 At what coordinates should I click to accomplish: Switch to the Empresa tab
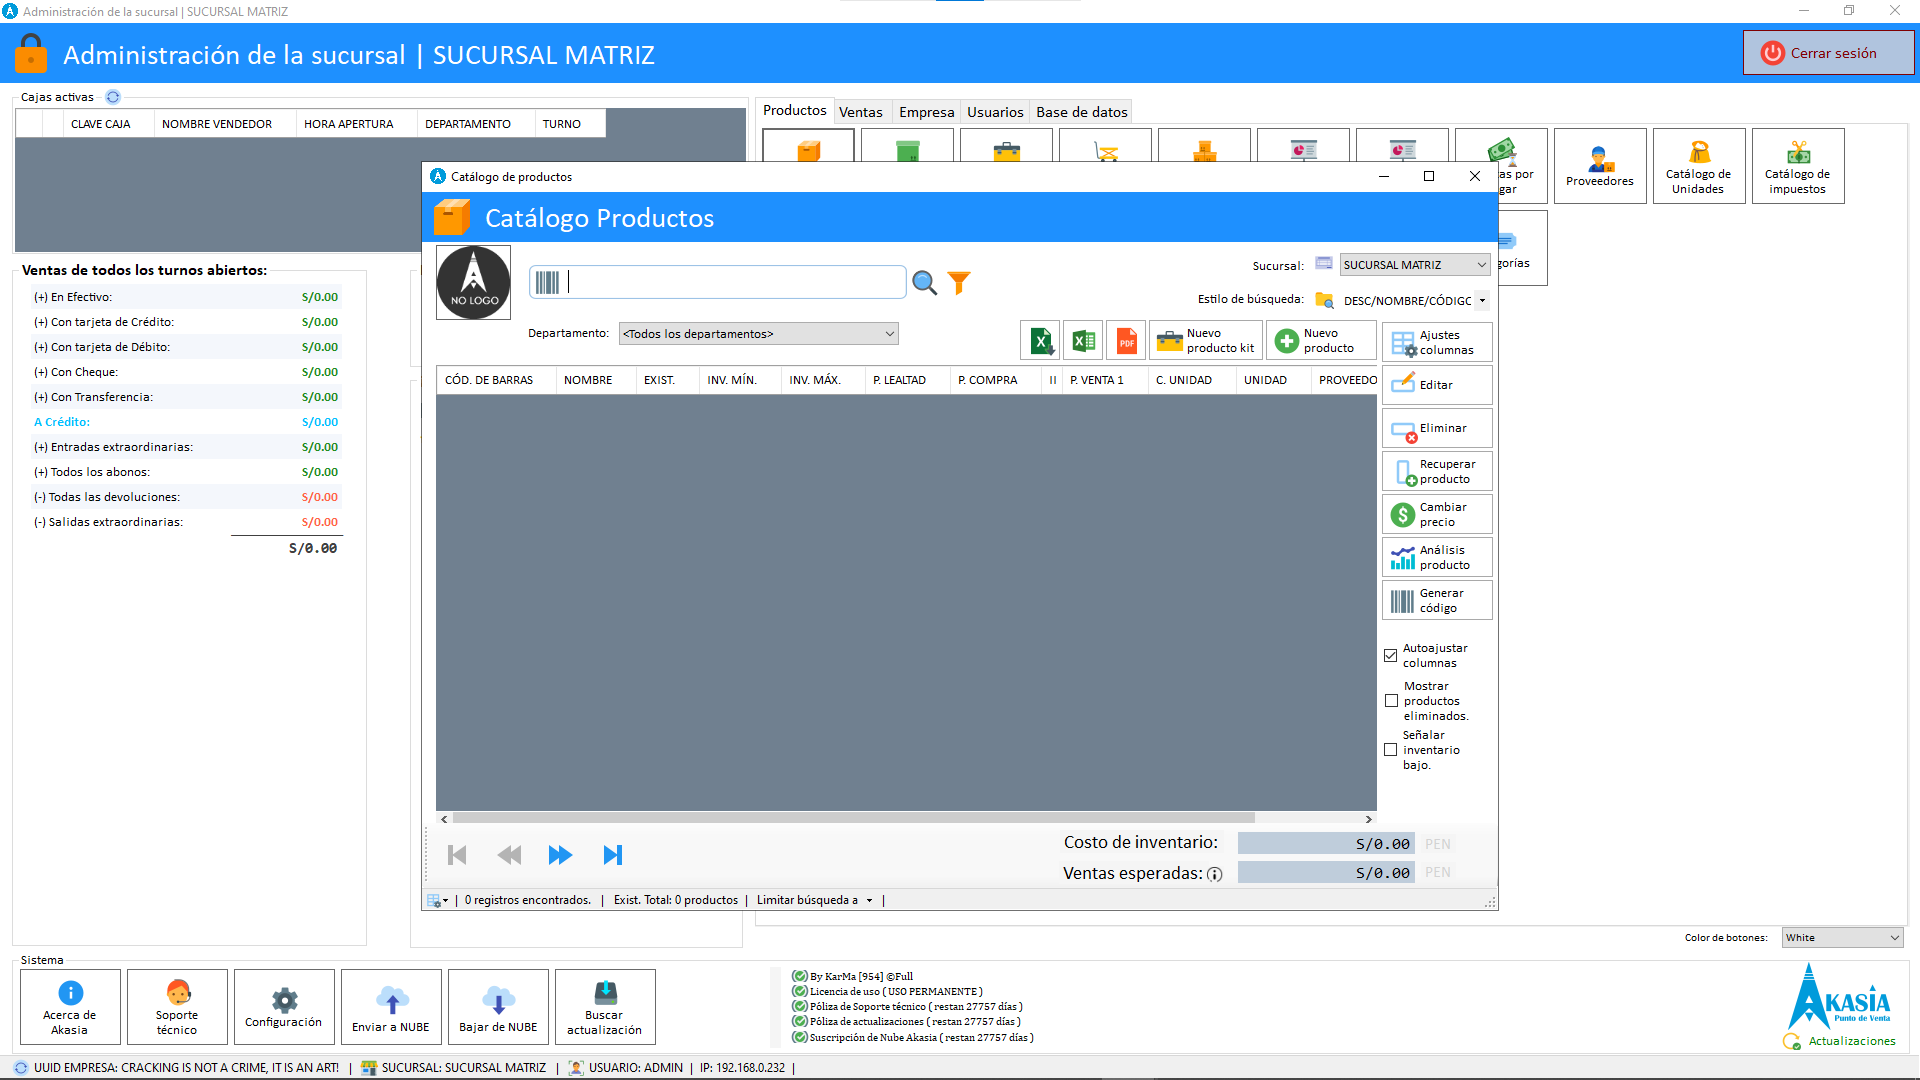click(926, 112)
